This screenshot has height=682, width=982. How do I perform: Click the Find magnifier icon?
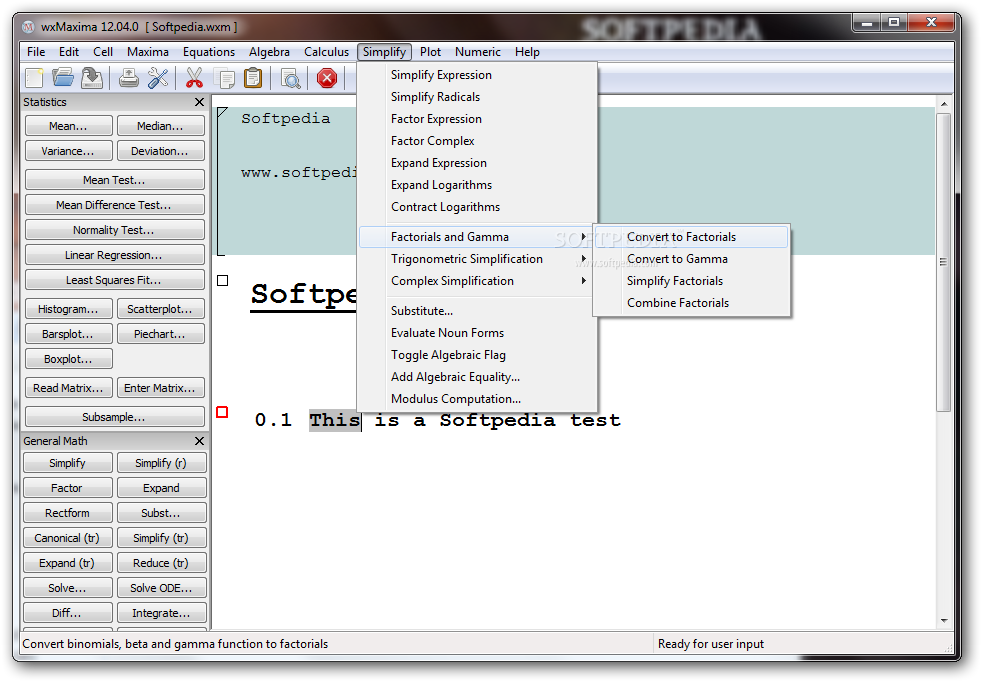click(x=291, y=78)
